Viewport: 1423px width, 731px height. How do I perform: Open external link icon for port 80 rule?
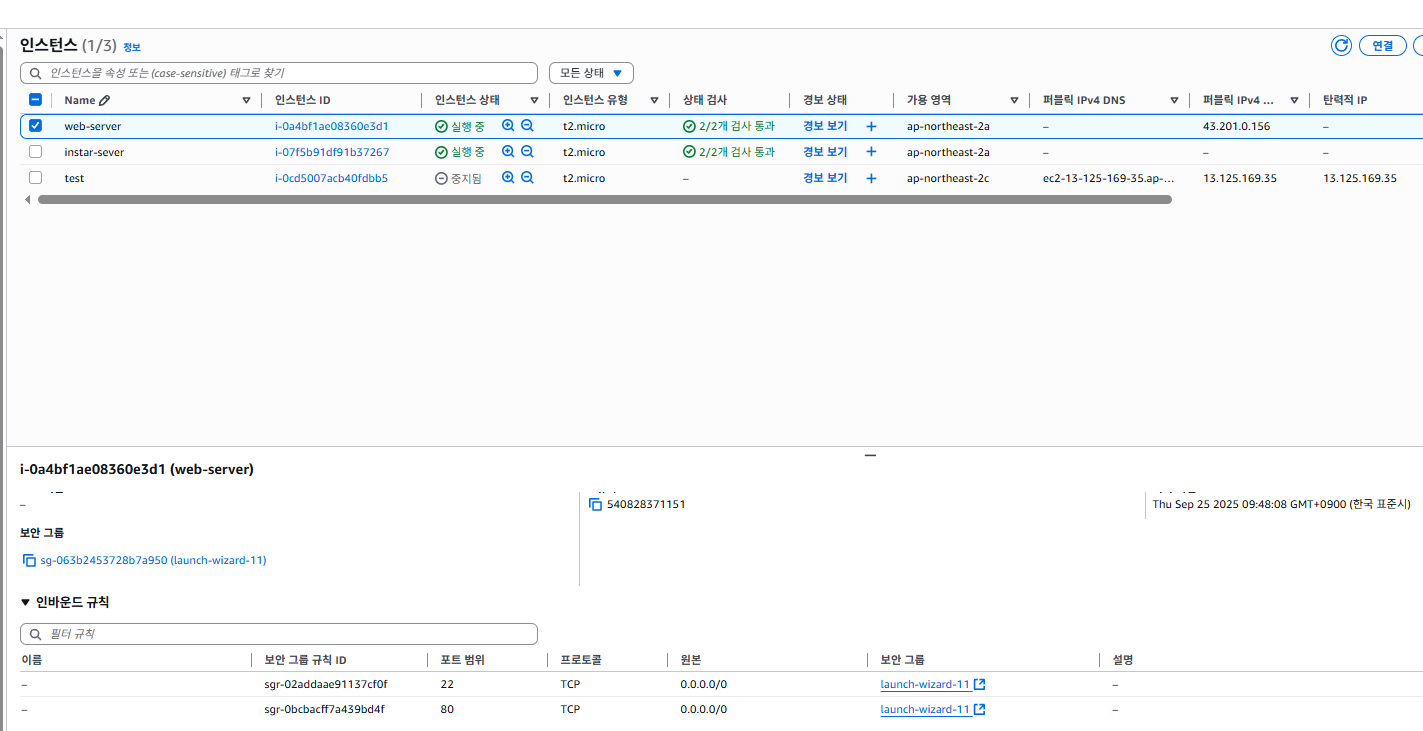click(980, 709)
